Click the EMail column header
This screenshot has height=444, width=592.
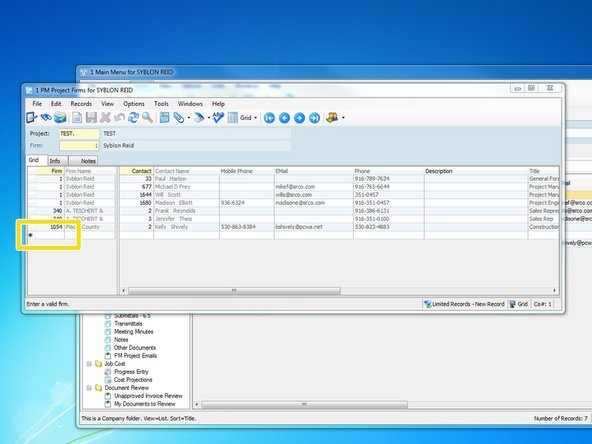(x=314, y=171)
